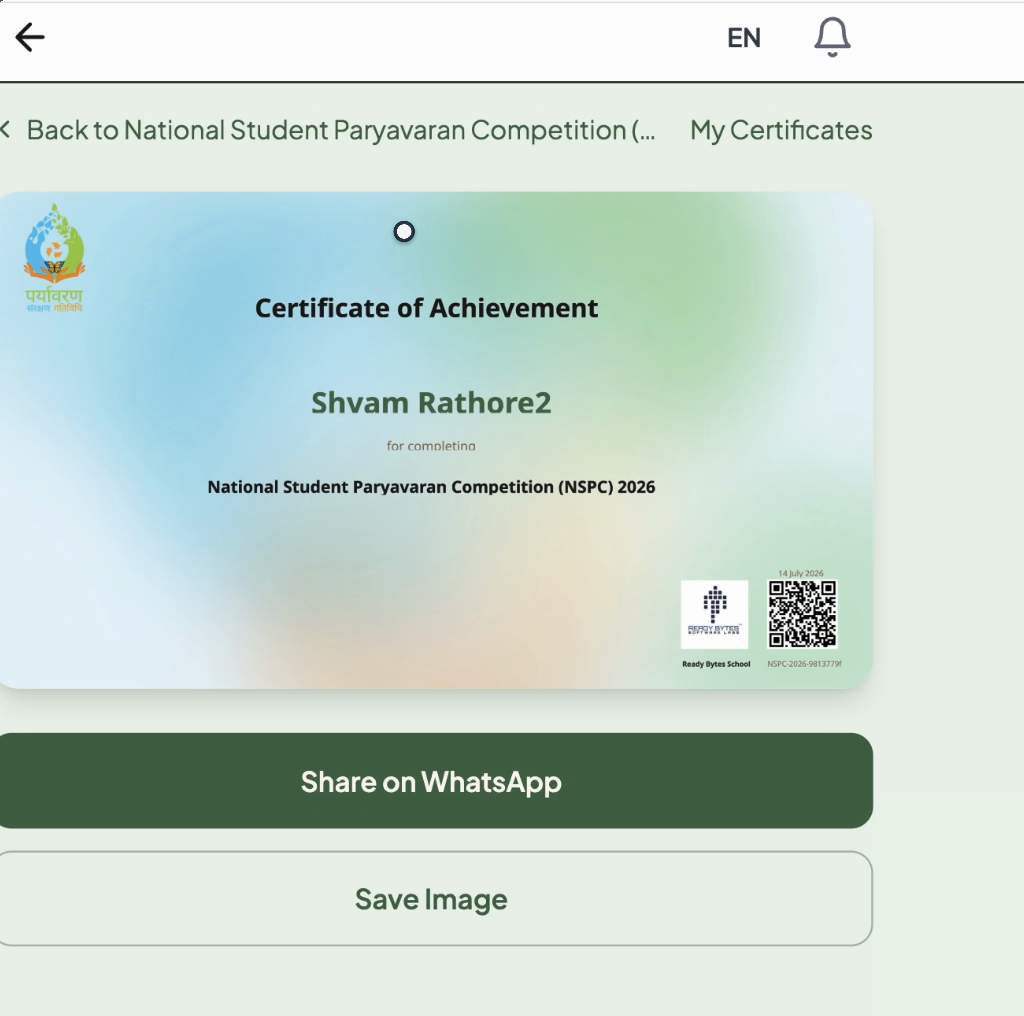Click the Certificate of Achievement heading
This screenshot has width=1024, height=1016.
point(426,308)
